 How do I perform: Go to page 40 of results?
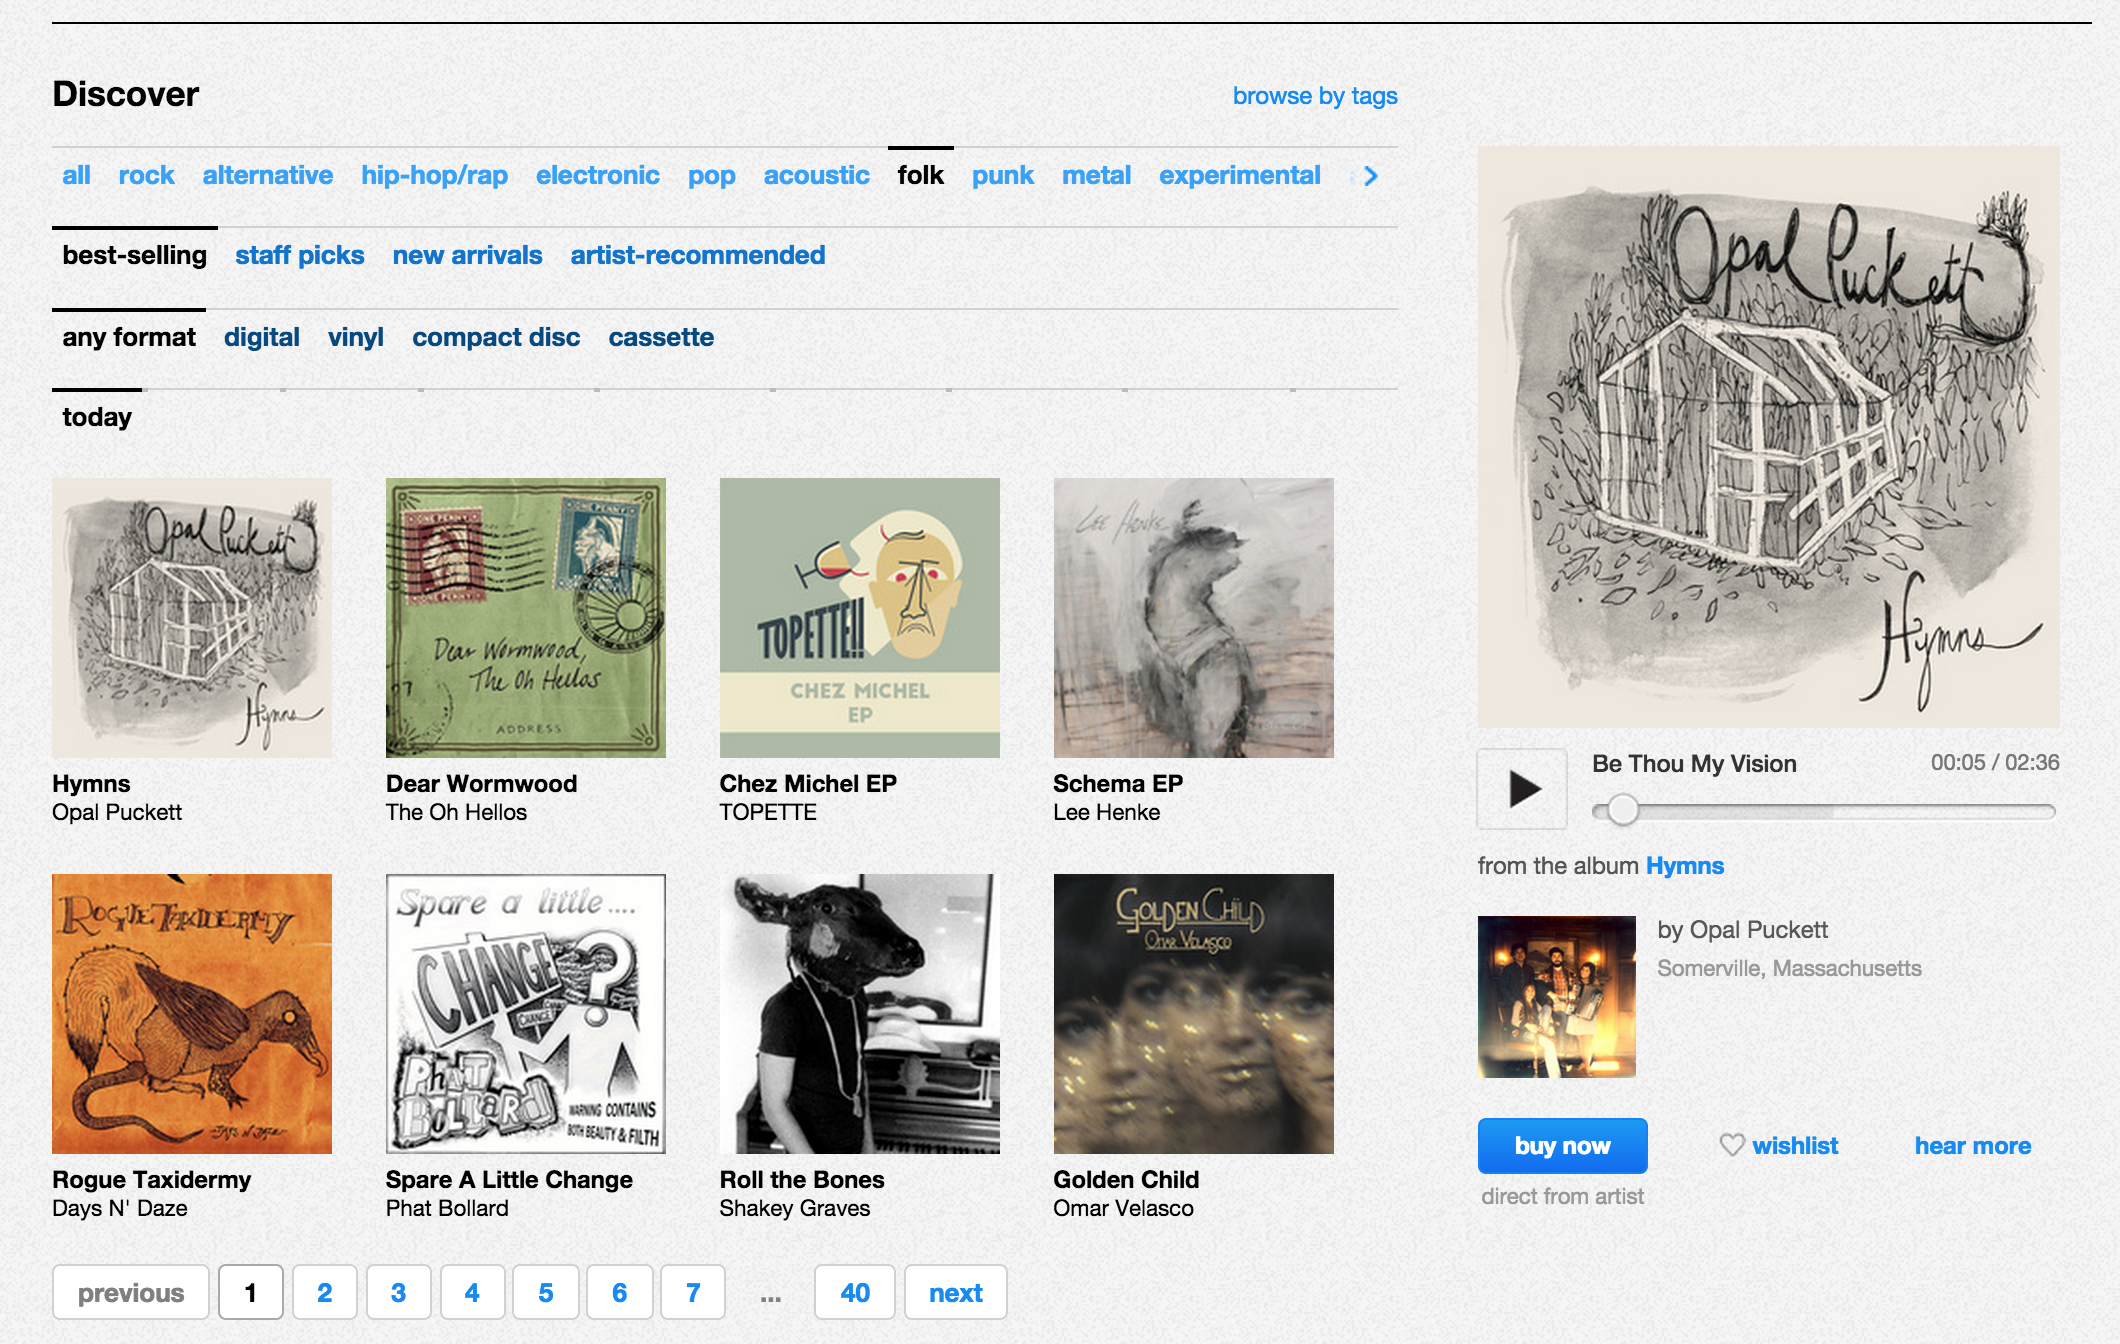855,1293
